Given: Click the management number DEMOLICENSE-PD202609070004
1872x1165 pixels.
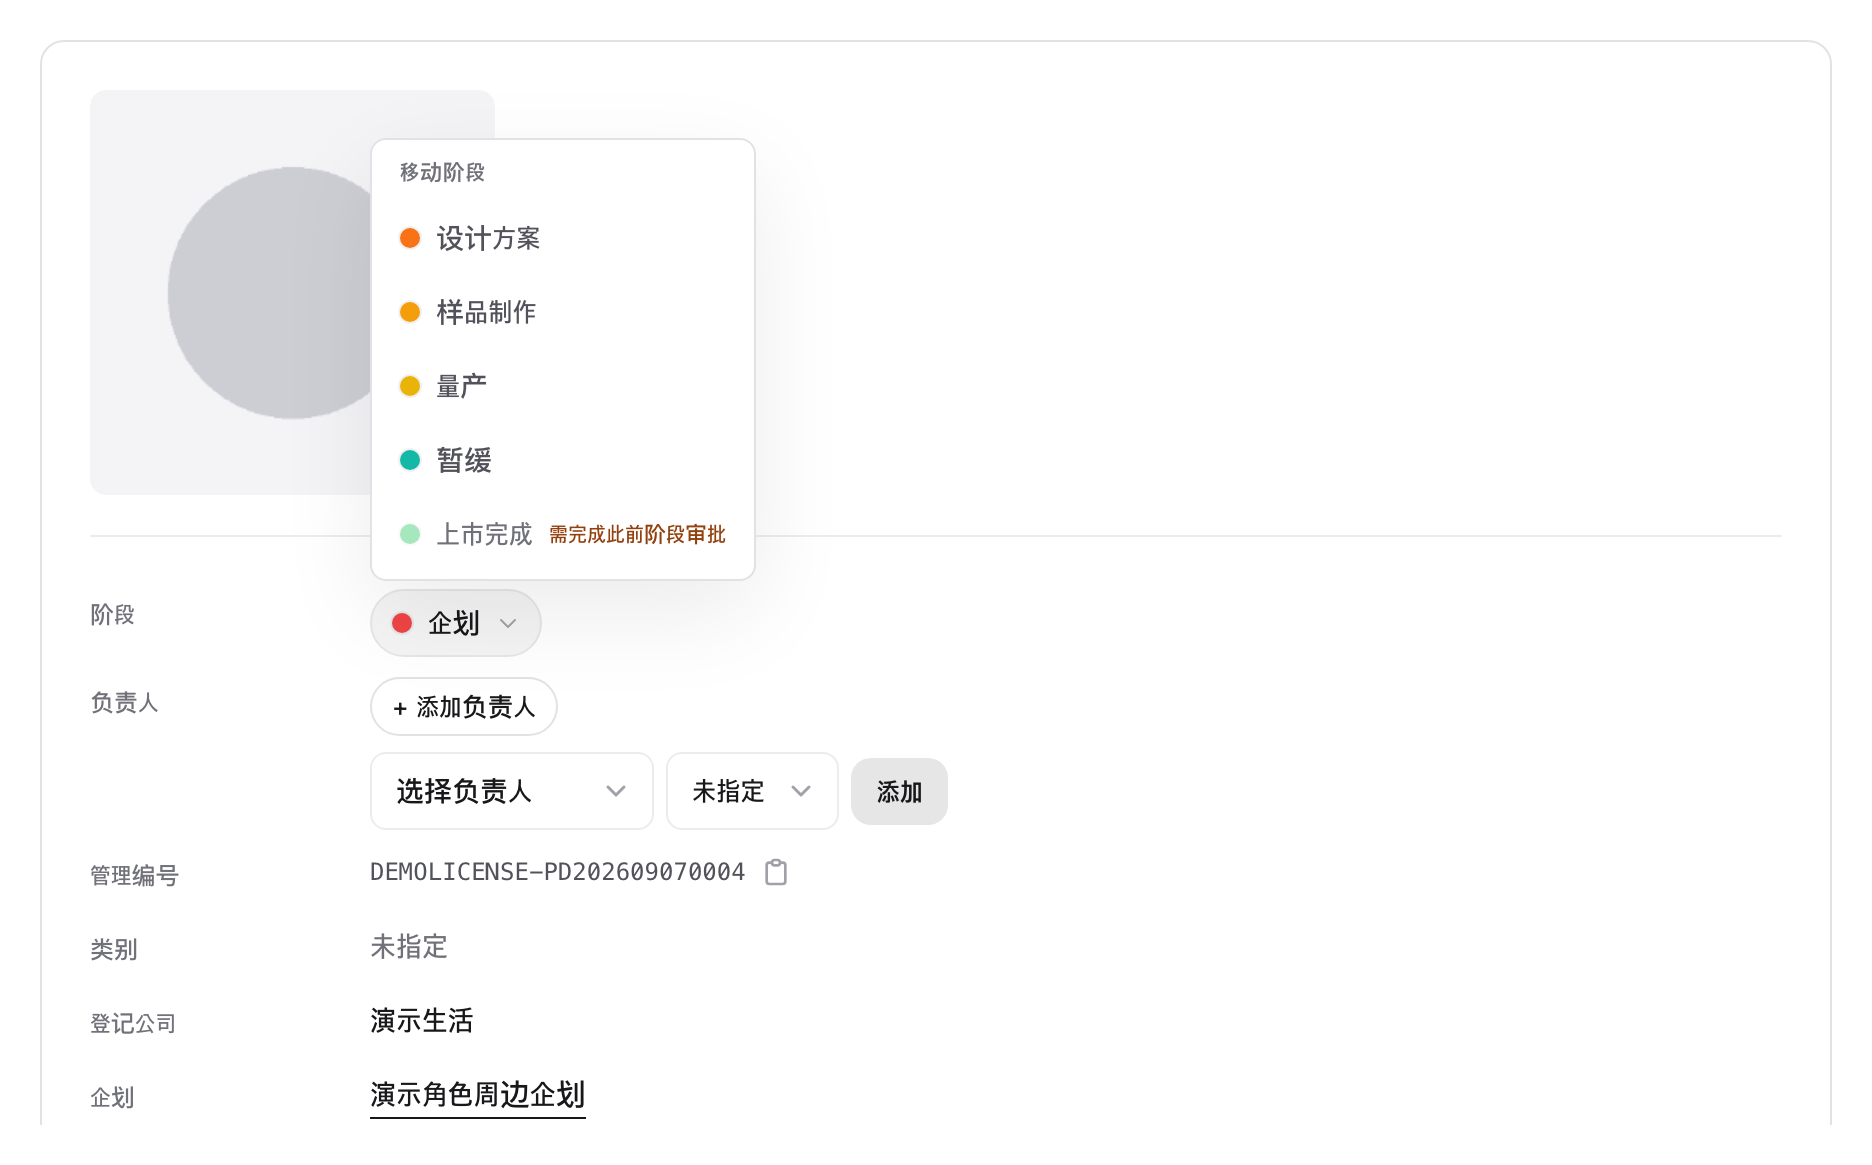Looking at the screenshot, I should coord(558,872).
